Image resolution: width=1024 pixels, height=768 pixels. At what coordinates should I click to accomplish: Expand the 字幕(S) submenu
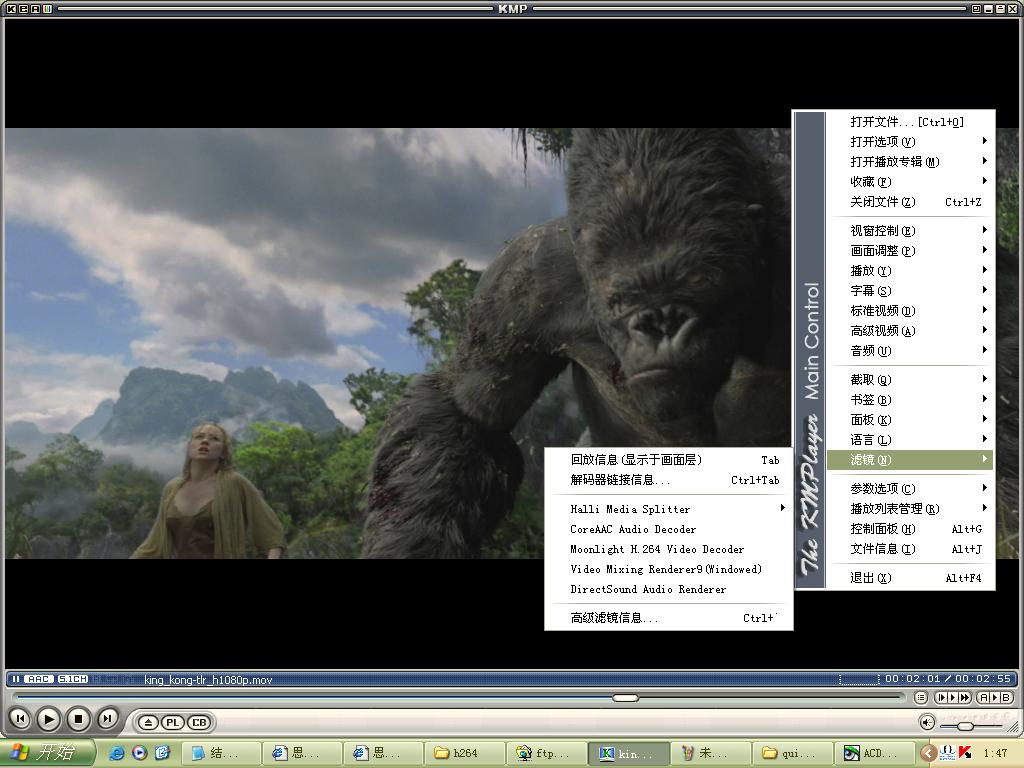pyautogui.click(x=910, y=291)
